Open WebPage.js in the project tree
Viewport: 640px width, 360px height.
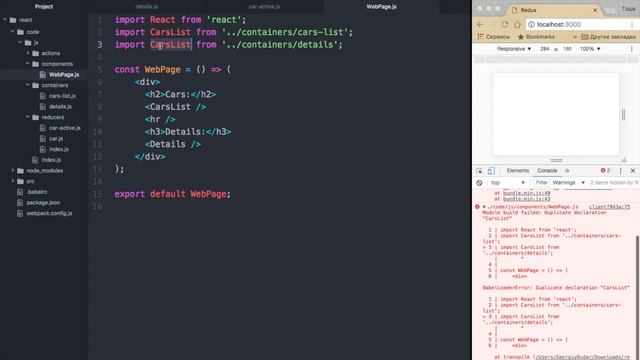coord(64,75)
